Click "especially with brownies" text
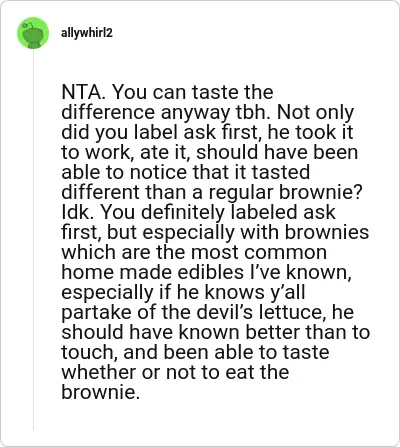The height and width of the screenshot is (447, 400). (256, 232)
